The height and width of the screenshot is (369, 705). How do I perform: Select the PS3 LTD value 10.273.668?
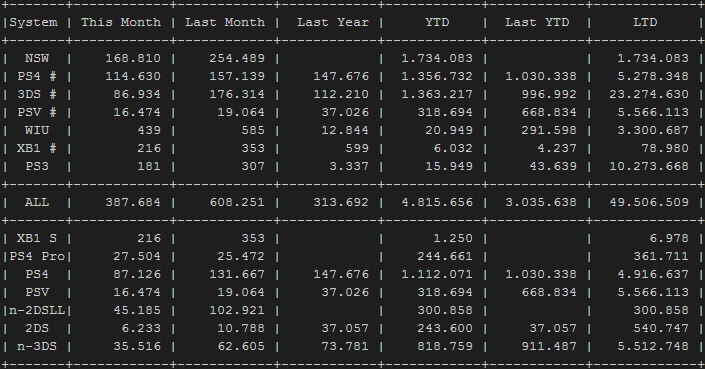point(649,166)
